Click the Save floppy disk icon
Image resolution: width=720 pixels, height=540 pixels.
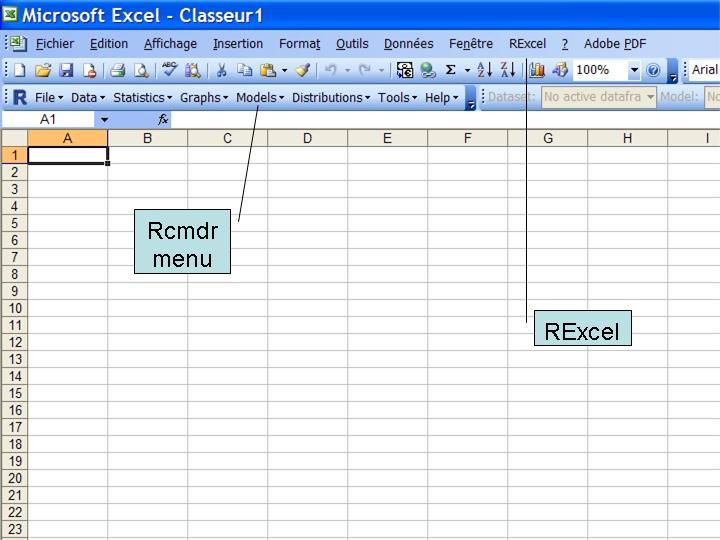[67, 70]
